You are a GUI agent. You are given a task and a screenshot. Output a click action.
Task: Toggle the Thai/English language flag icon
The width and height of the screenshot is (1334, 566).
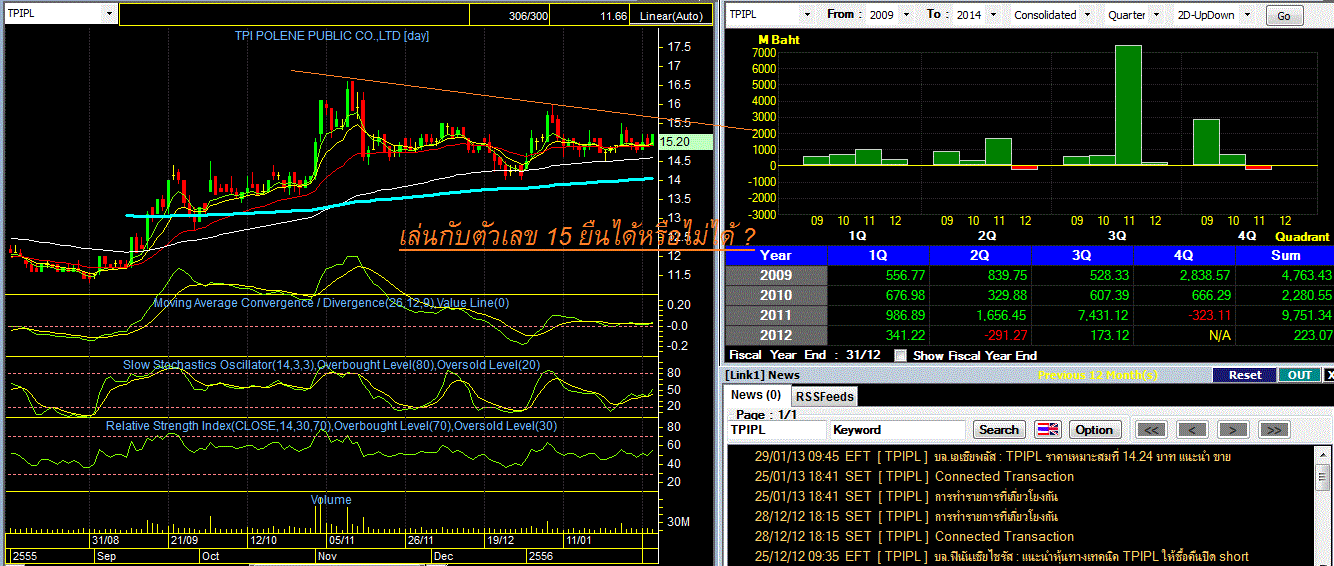click(x=1047, y=429)
